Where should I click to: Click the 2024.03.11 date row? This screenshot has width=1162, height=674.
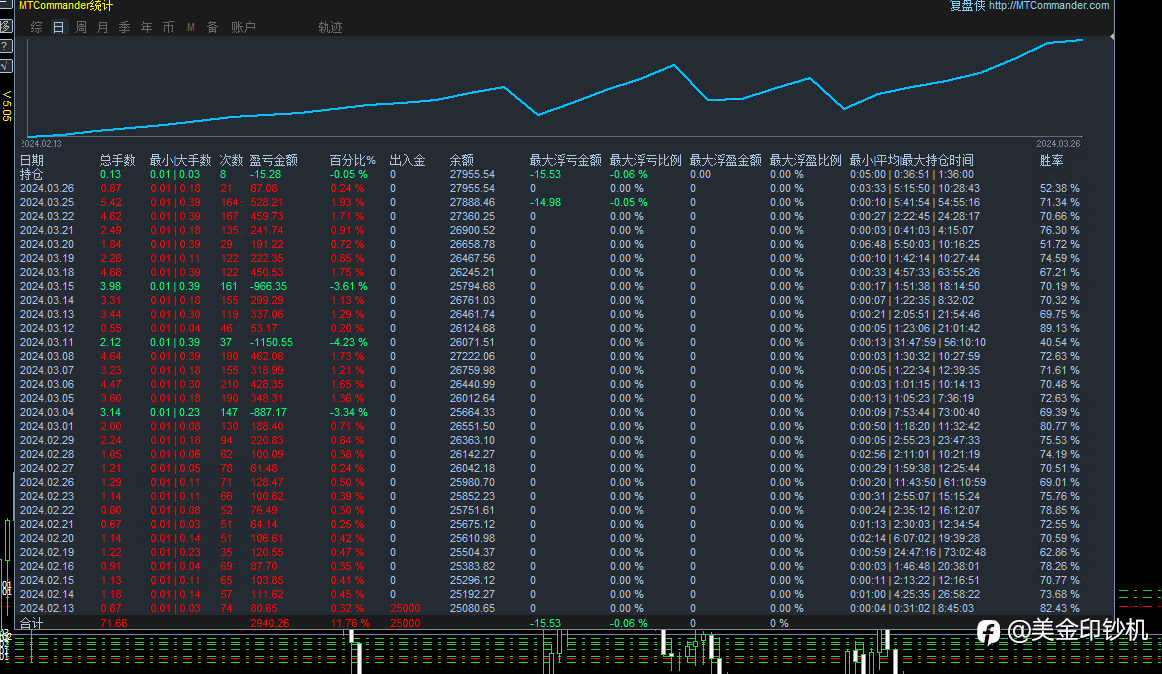pyautogui.click(x=47, y=342)
